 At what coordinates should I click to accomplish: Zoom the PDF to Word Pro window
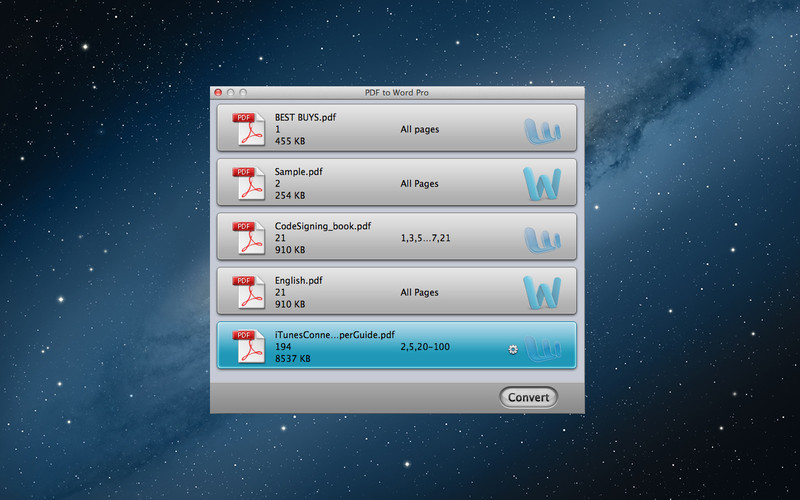click(243, 92)
